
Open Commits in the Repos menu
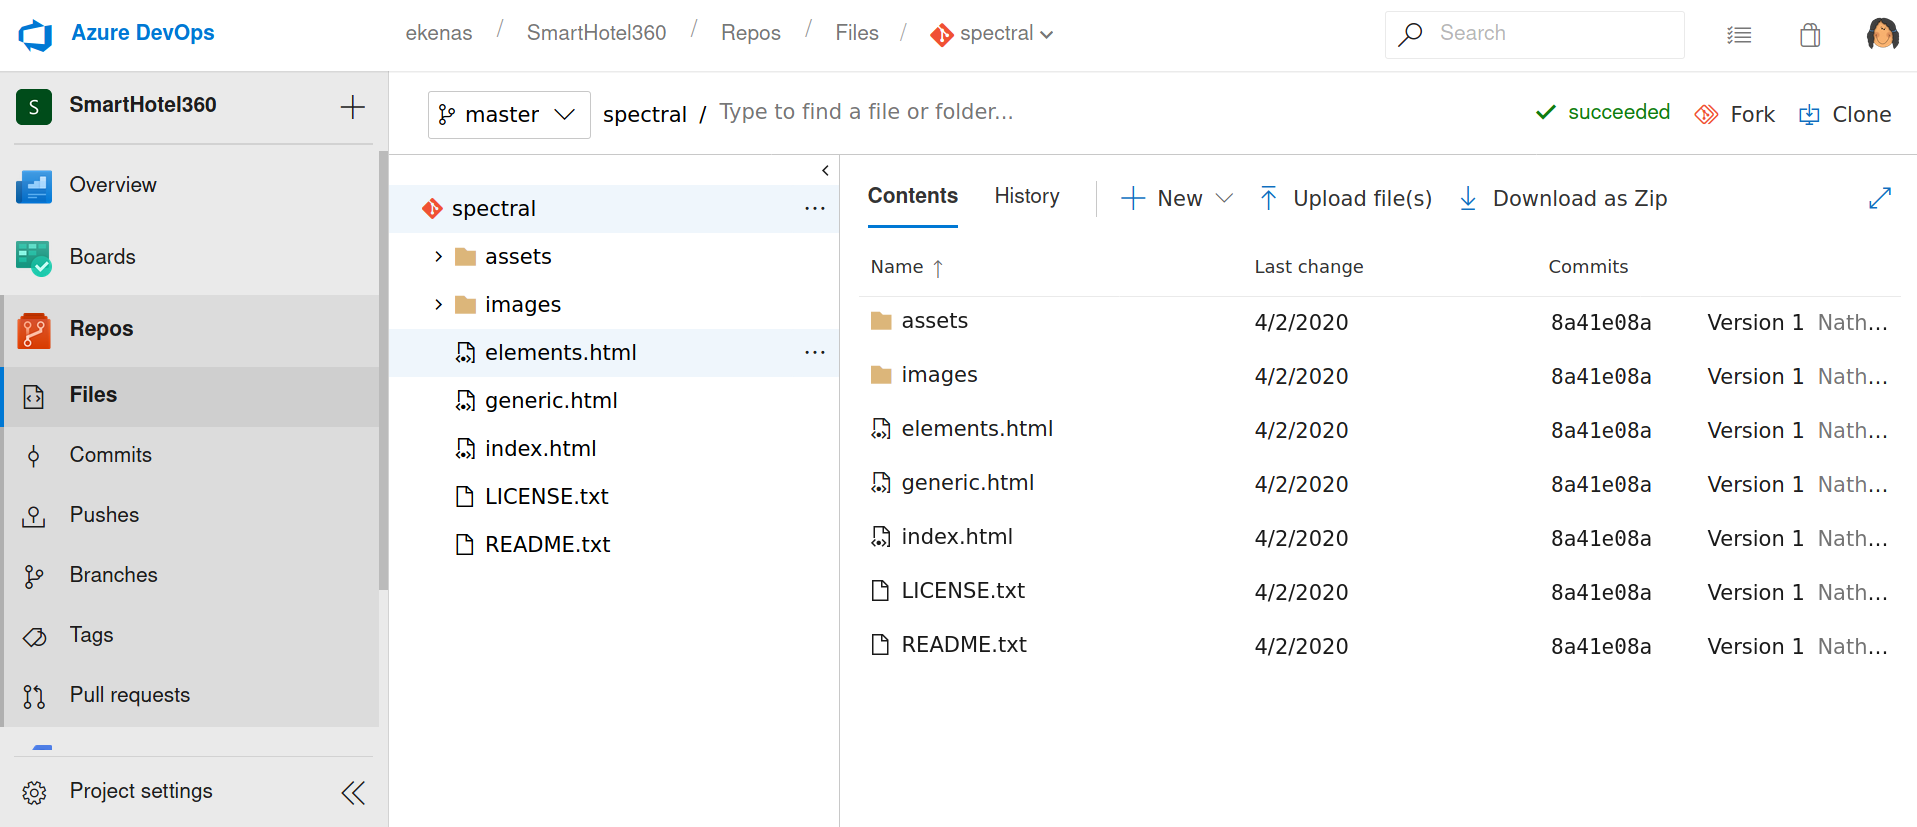110,455
